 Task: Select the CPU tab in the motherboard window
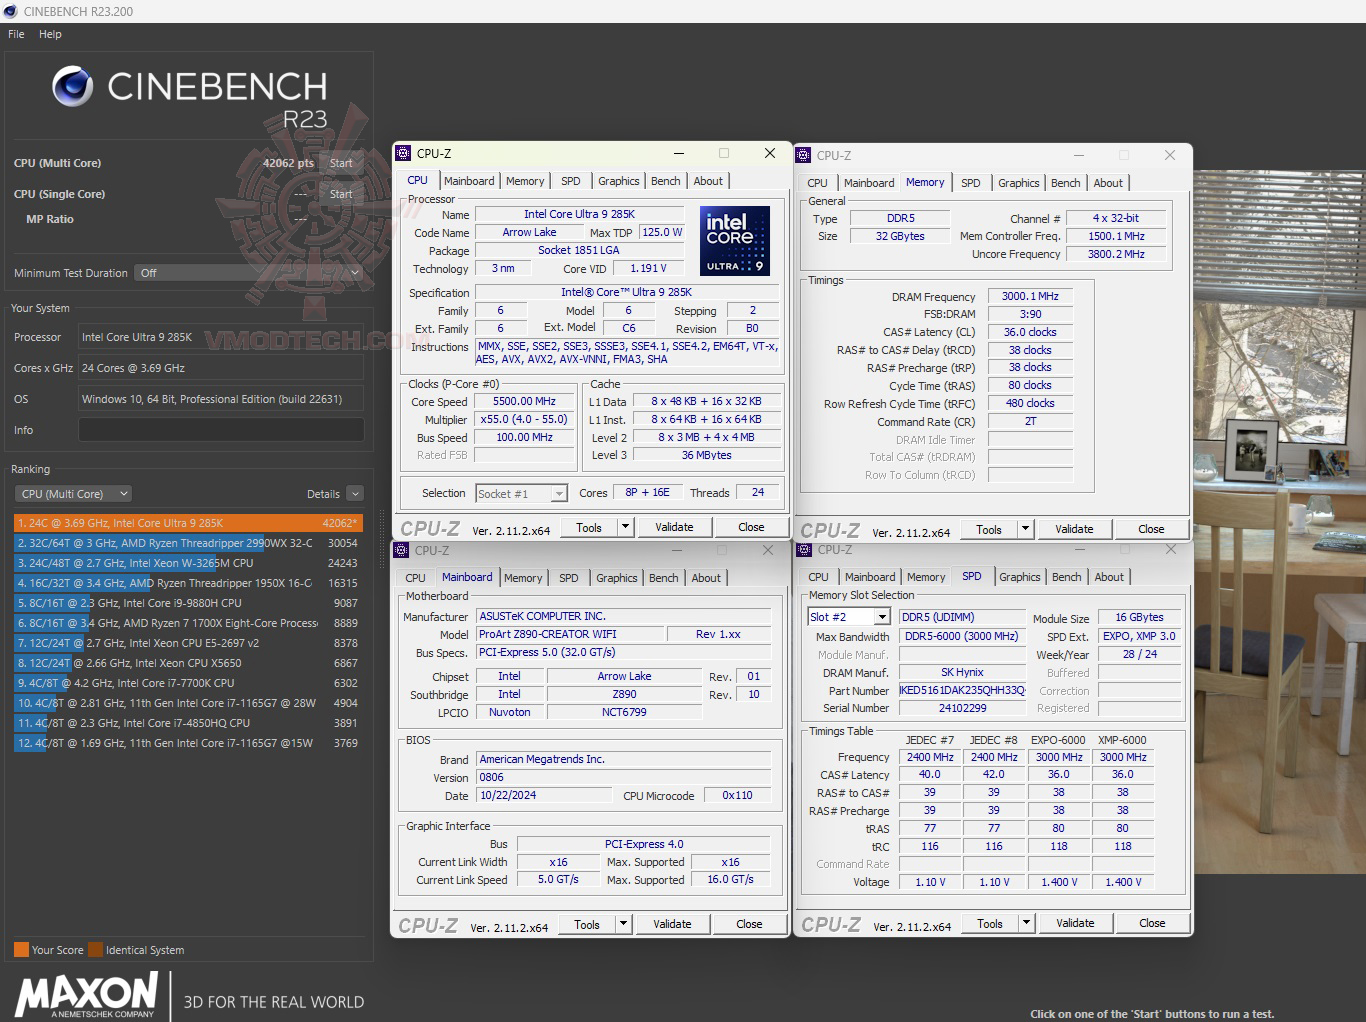(x=415, y=578)
